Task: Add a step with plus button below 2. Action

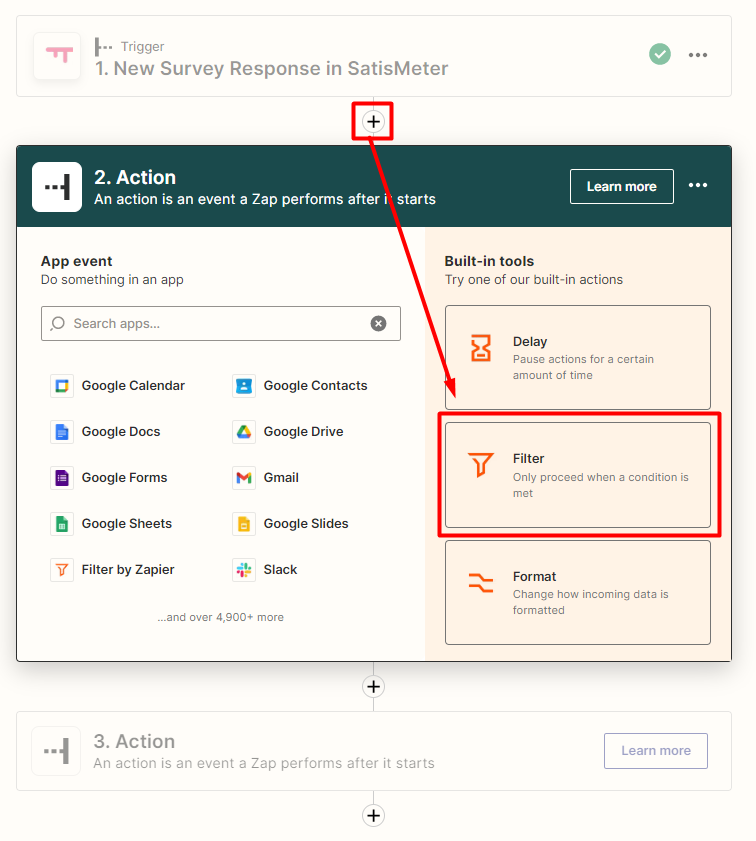Action: 373,687
